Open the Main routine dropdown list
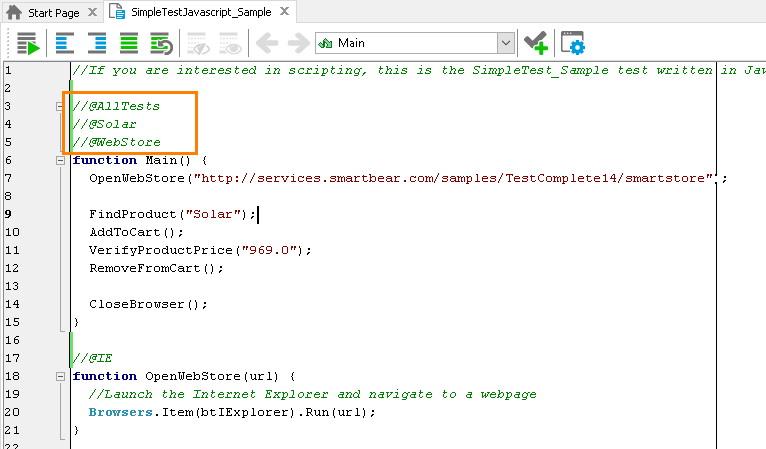Screen dimensions: 766x449 coord(505,43)
